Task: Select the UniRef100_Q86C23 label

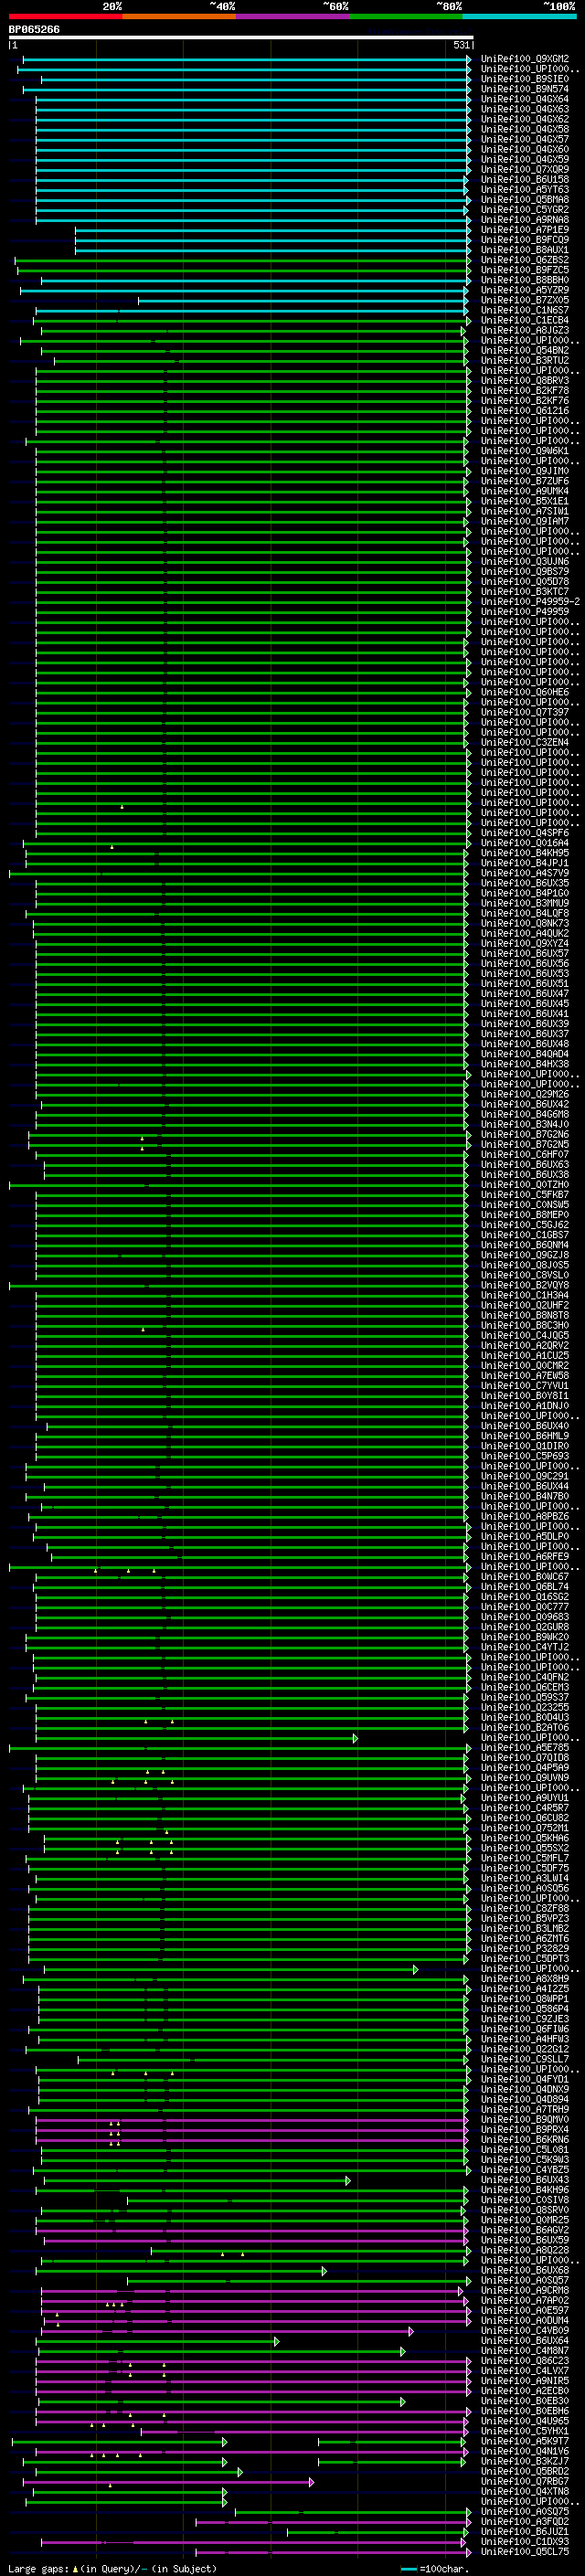Action: click(525, 2360)
